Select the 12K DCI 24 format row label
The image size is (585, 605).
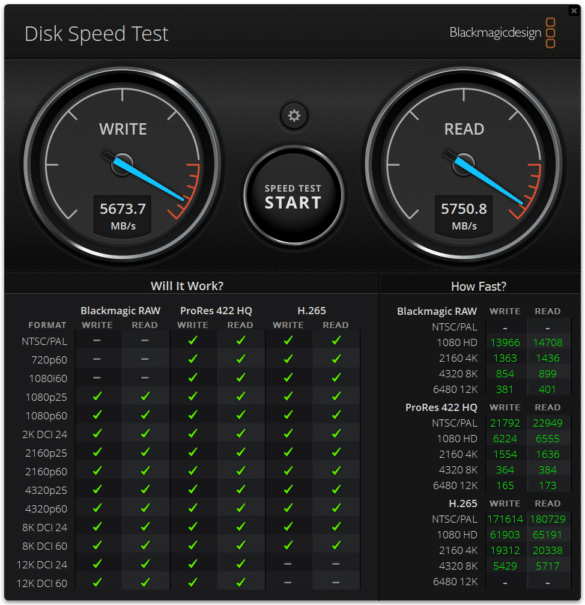42,565
